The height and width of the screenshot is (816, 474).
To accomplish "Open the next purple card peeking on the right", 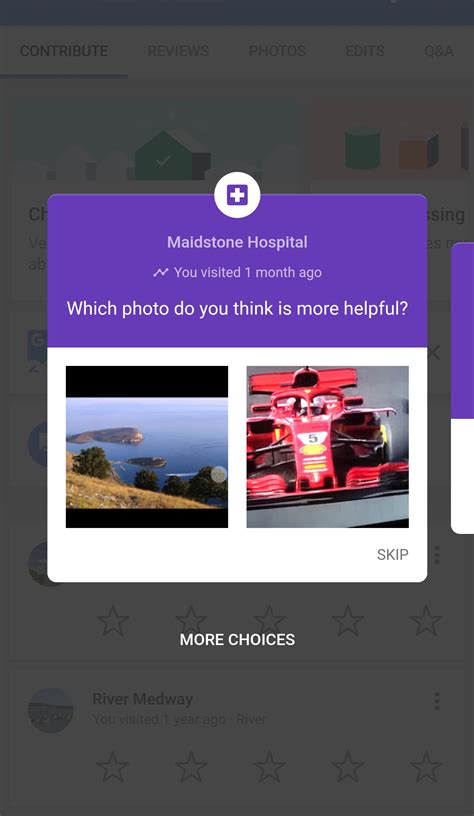I will [462, 388].
